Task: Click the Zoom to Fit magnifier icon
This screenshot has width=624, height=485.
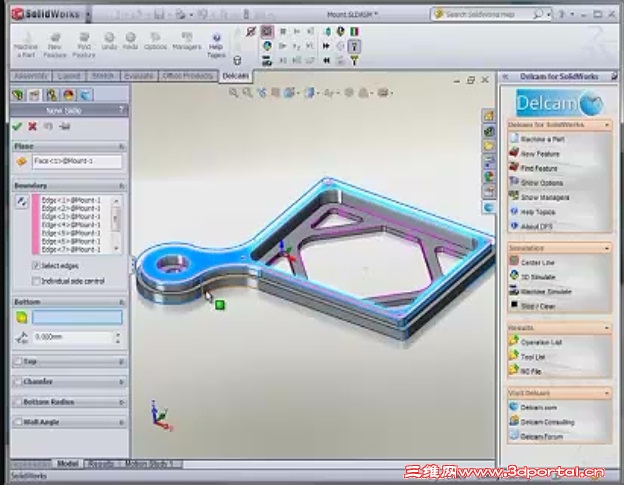Action: coord(234,93)
